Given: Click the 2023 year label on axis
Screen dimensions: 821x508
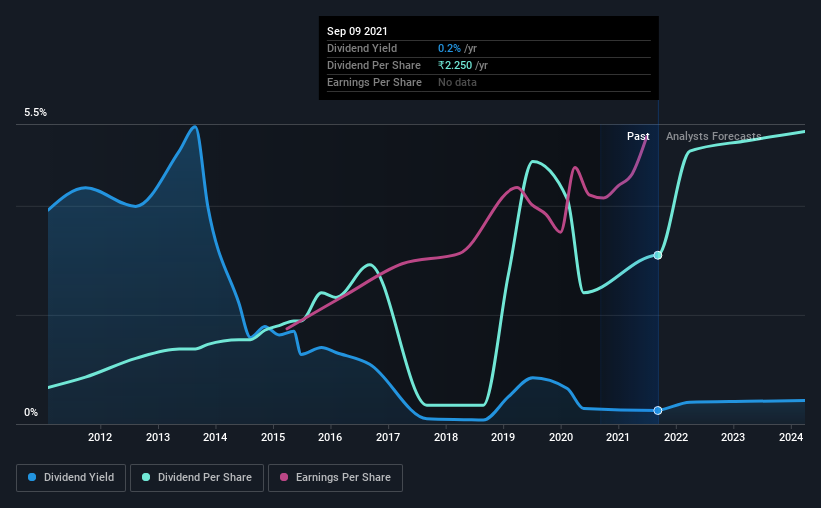Looking at the screenshot, I should point(733,437).
